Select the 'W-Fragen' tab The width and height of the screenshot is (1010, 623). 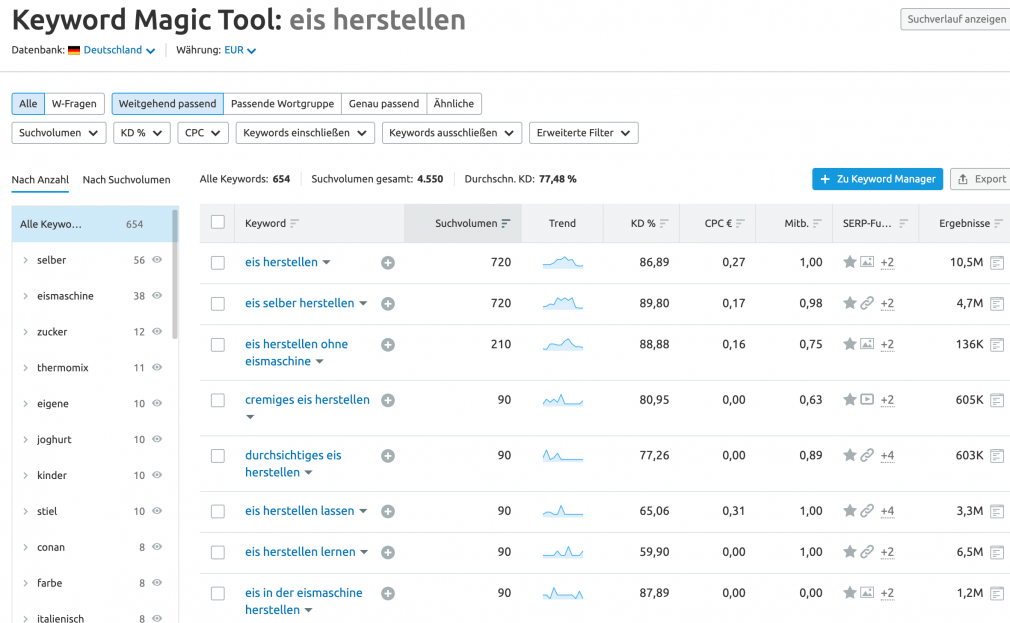pos(74,104)
